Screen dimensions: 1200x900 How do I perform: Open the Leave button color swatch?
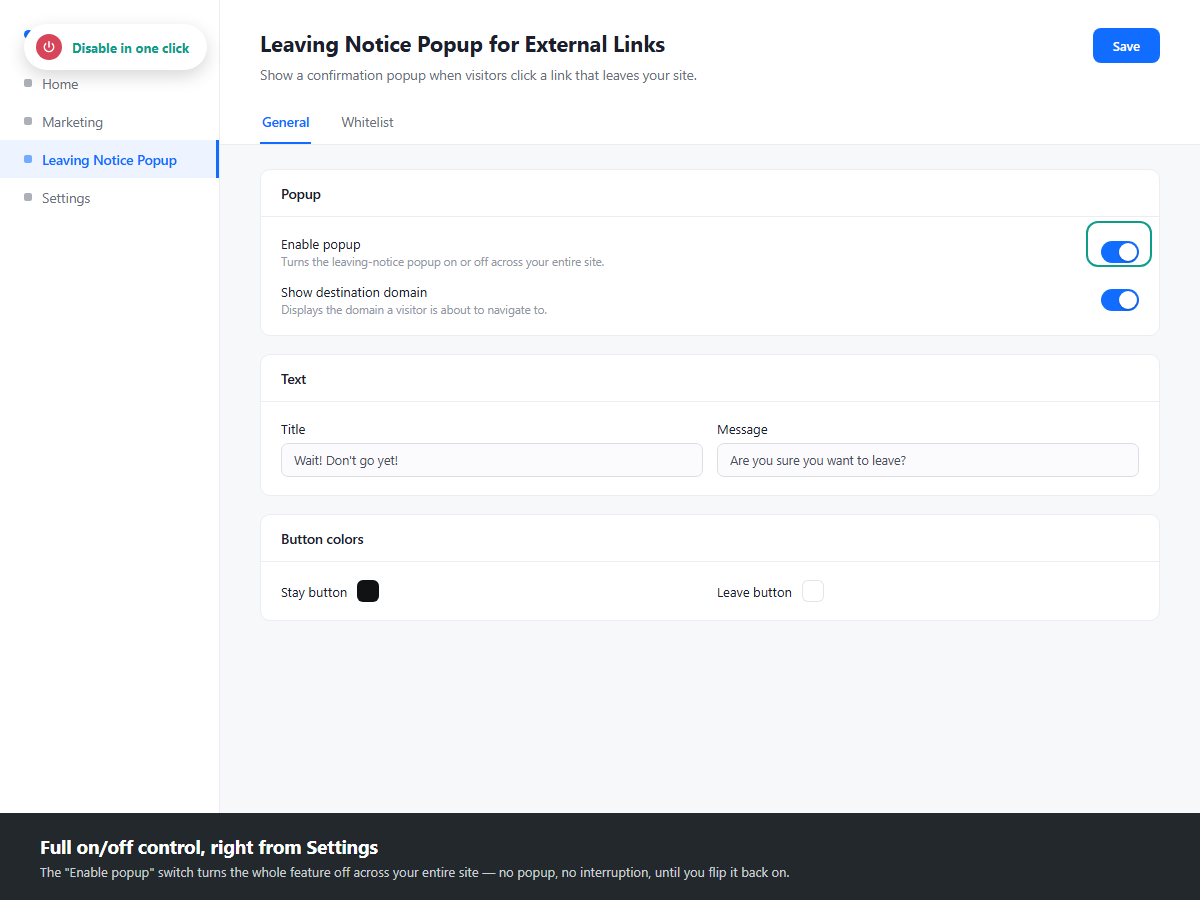[813, 591]
